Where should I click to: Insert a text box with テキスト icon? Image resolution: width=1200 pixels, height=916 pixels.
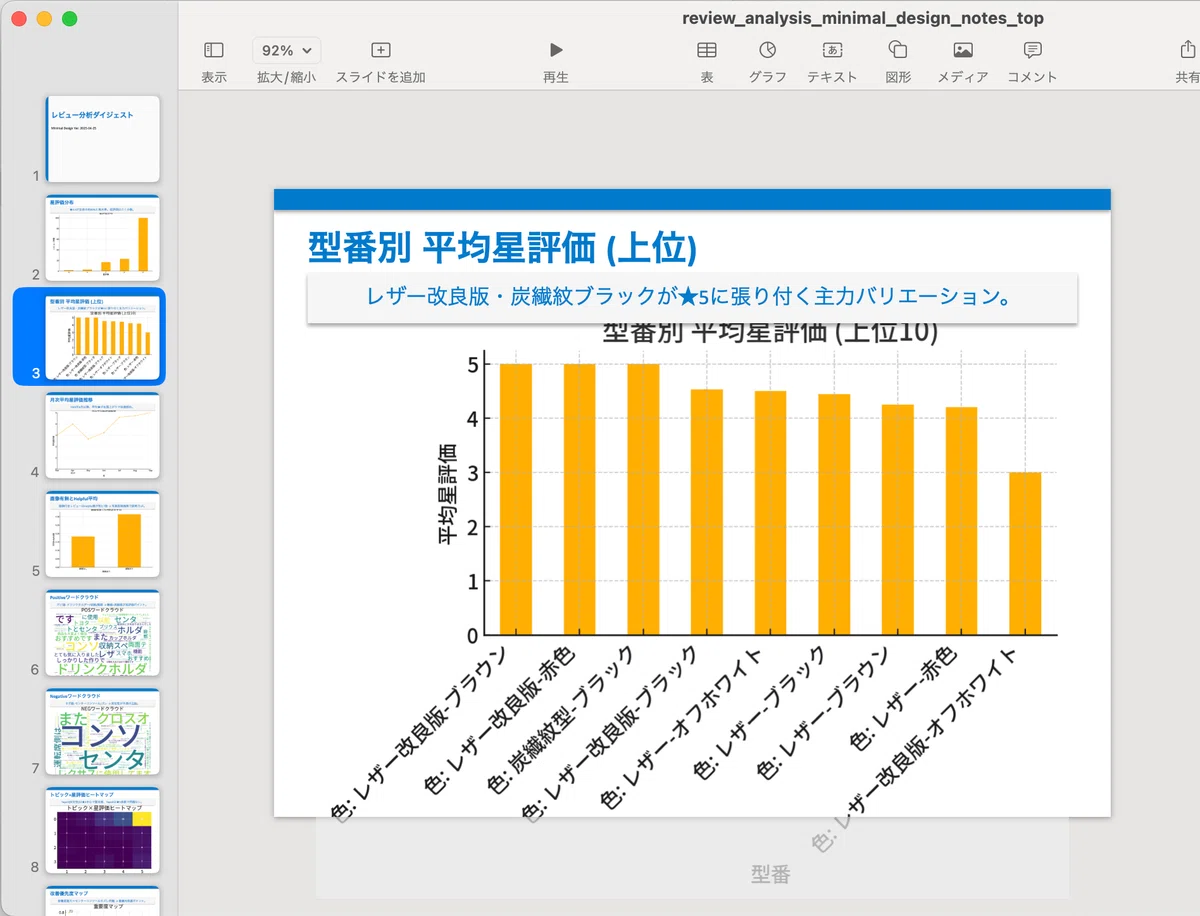(832, 50)
